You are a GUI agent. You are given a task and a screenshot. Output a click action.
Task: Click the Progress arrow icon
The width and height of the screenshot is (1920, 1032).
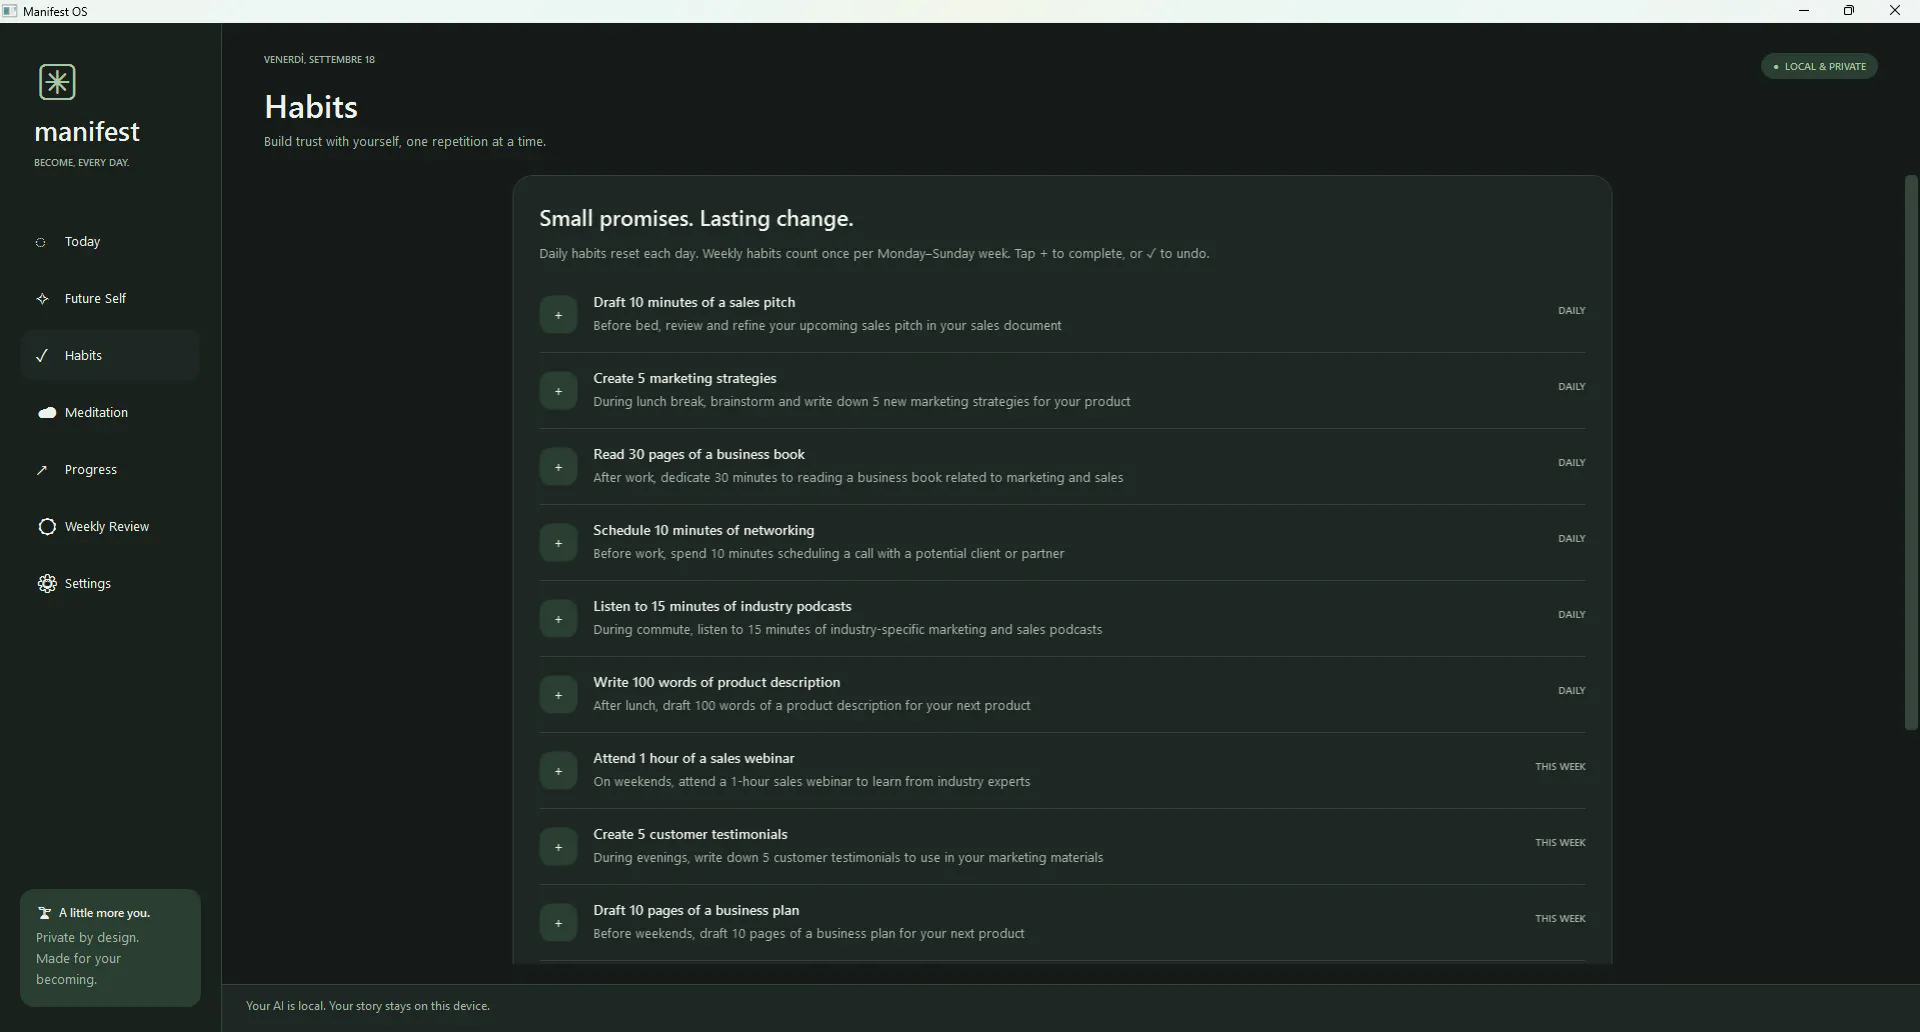point(42,469)
